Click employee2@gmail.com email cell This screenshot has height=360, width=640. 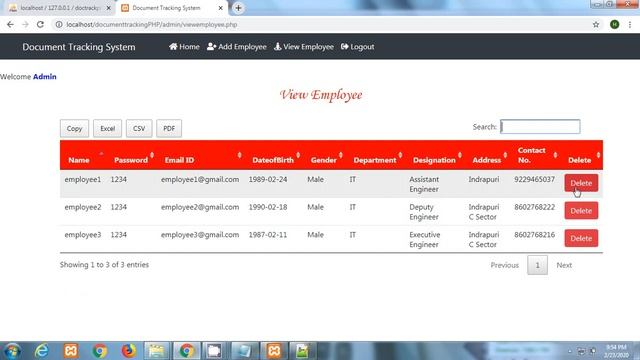pos(200,207)
